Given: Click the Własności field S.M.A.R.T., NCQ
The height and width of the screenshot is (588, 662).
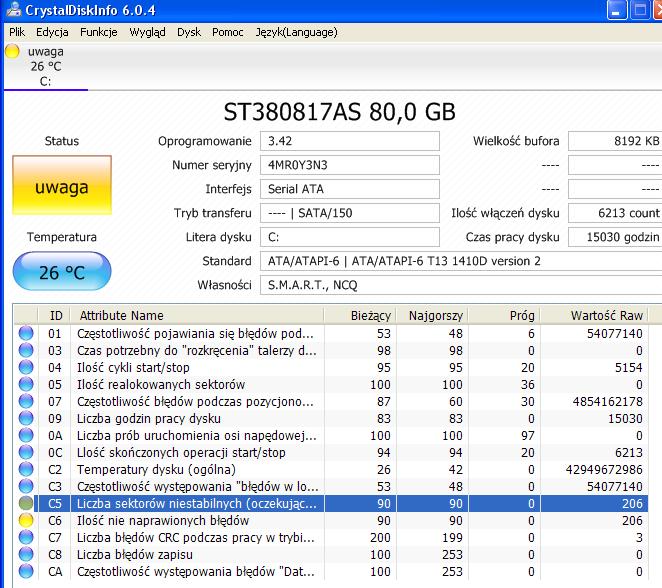Looking at the screenshot, I should 461,285.
